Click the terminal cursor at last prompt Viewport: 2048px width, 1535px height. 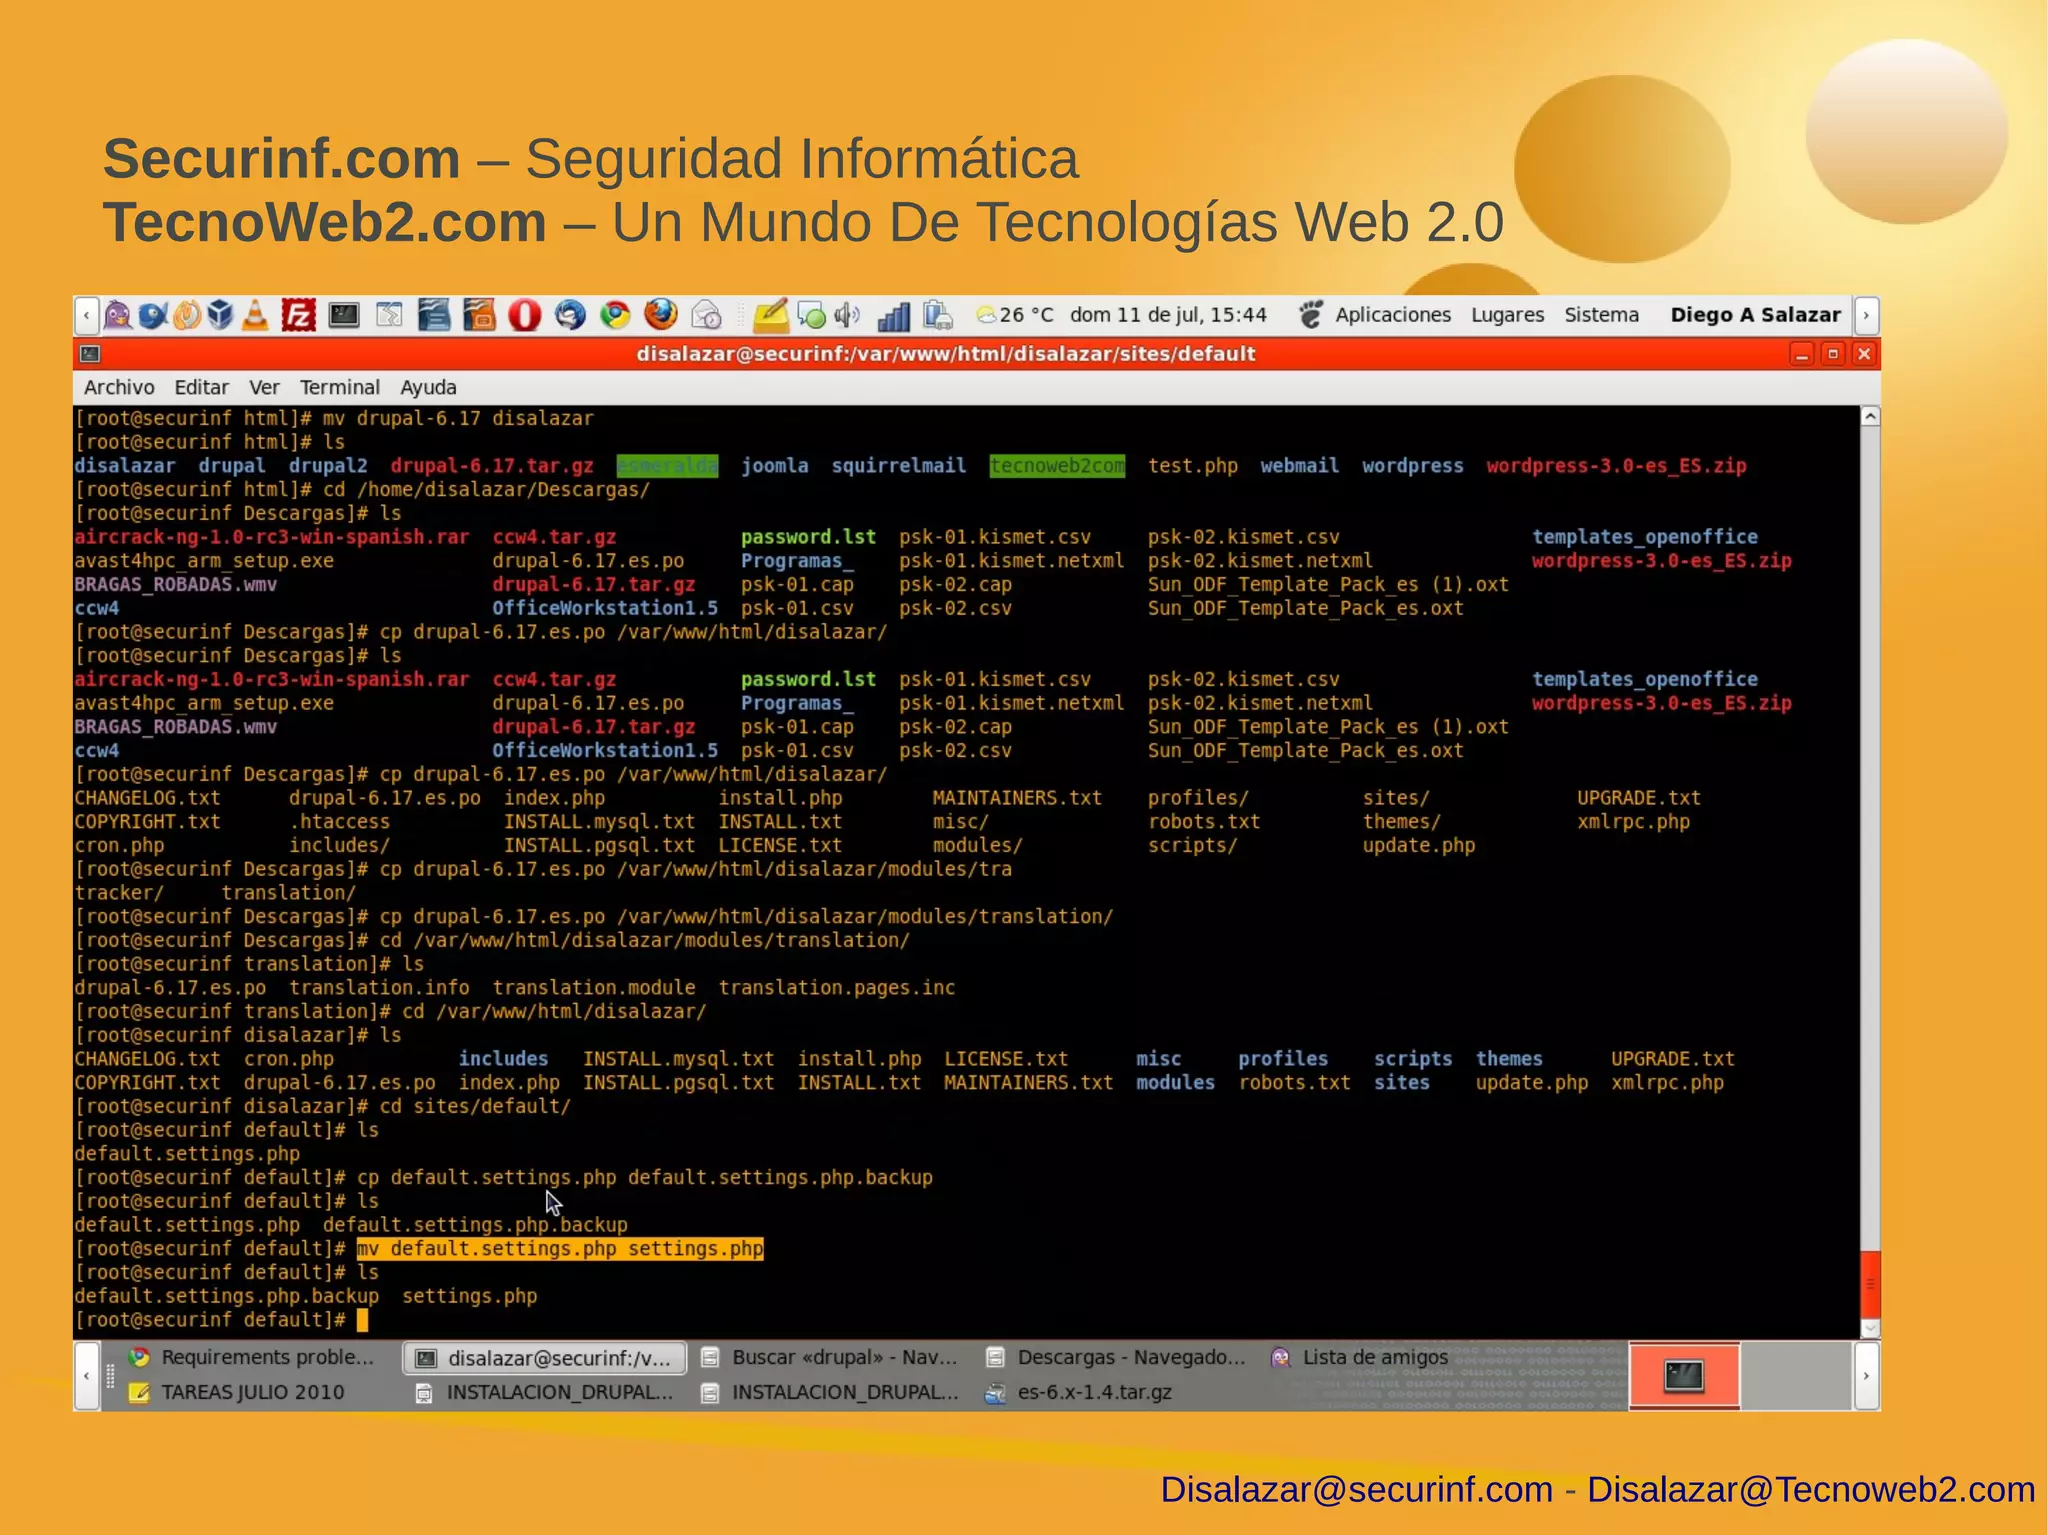coord(362,1320)
